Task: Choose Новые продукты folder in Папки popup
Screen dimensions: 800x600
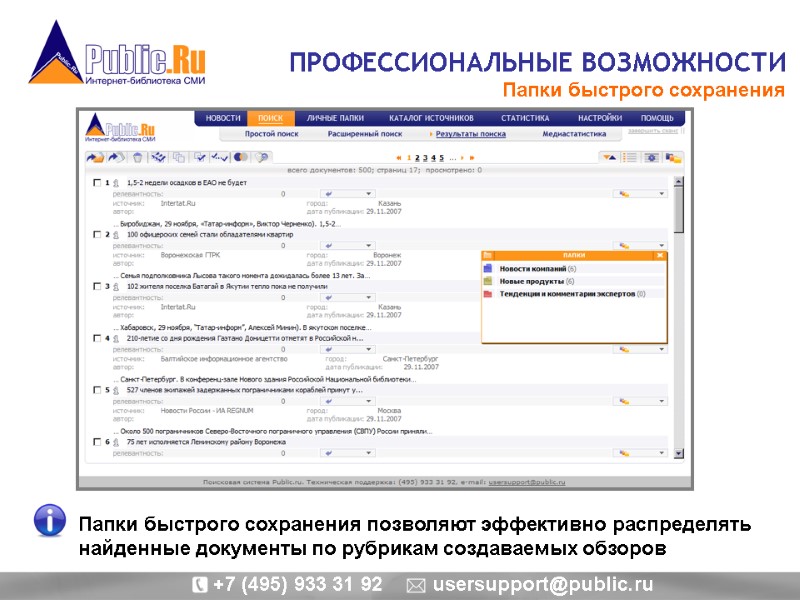Action: 532,282
